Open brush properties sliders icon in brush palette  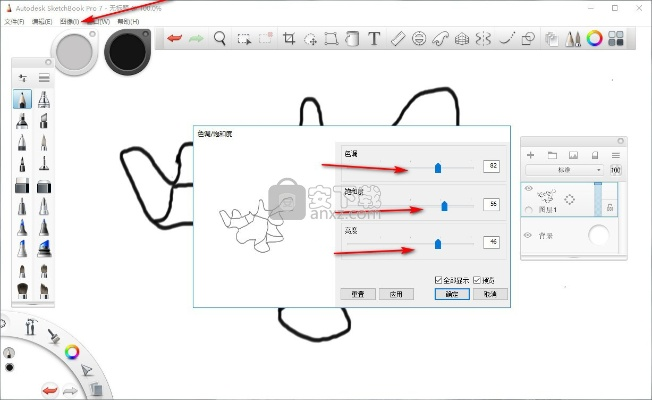click(x=22, y=78)
